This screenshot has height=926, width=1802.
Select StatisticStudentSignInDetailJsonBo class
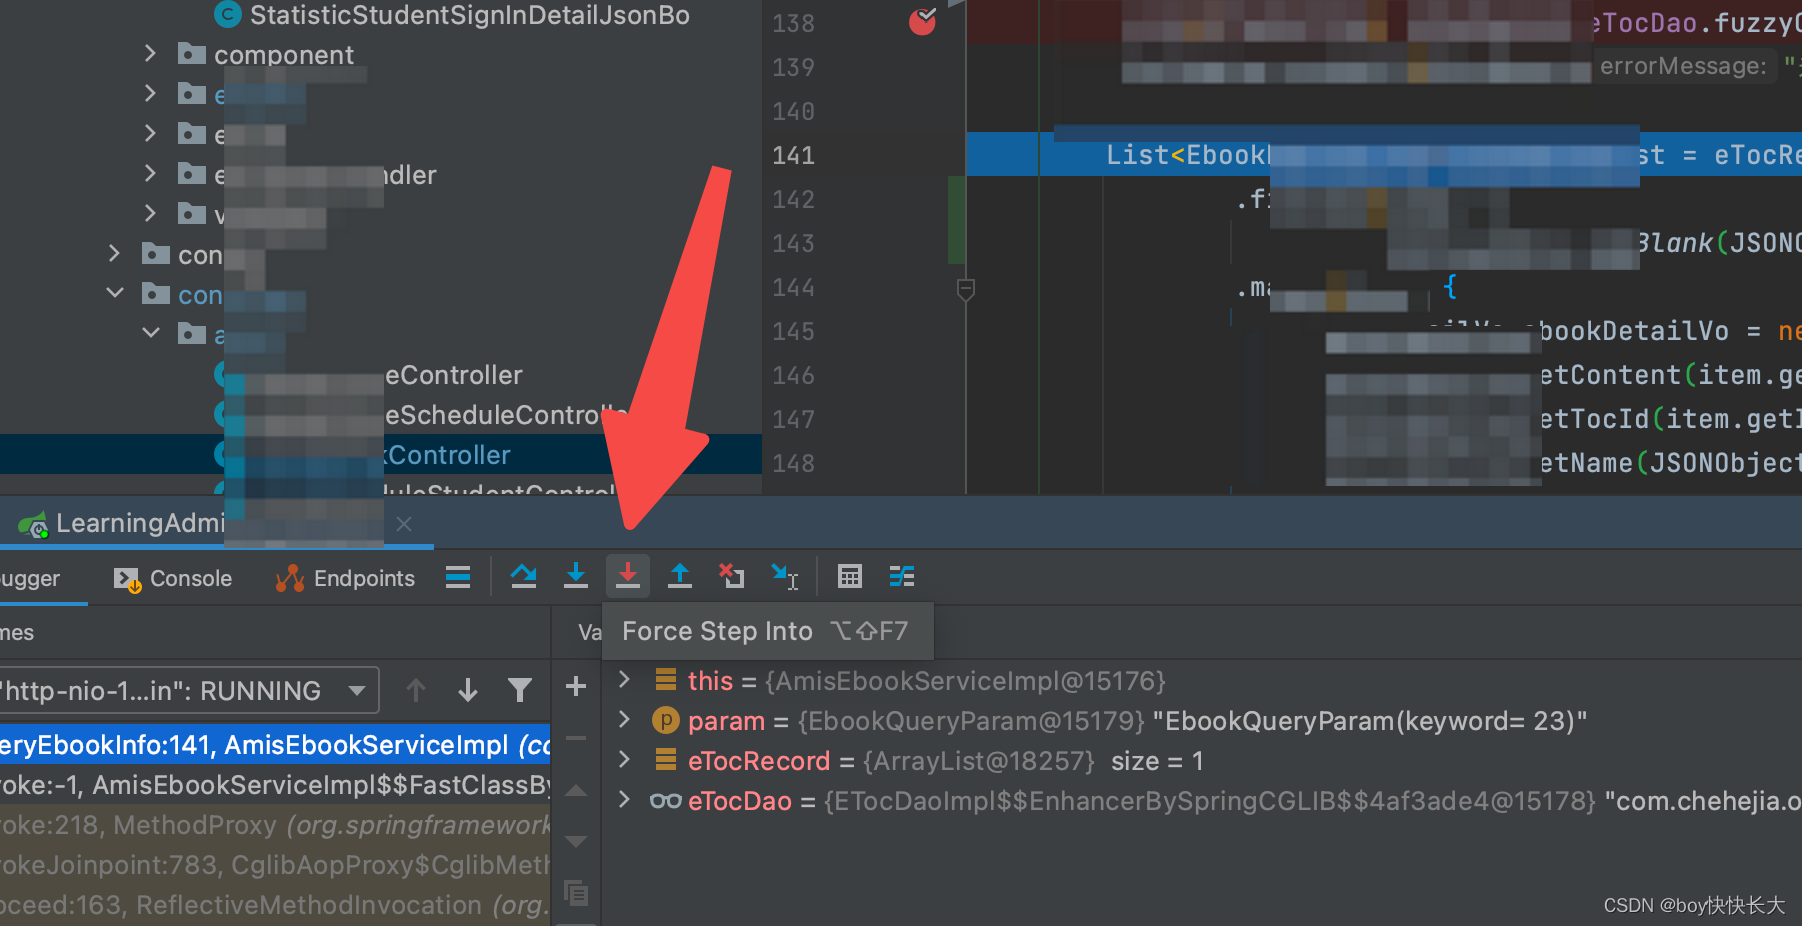pyautogui.click(x=469, y=15)
